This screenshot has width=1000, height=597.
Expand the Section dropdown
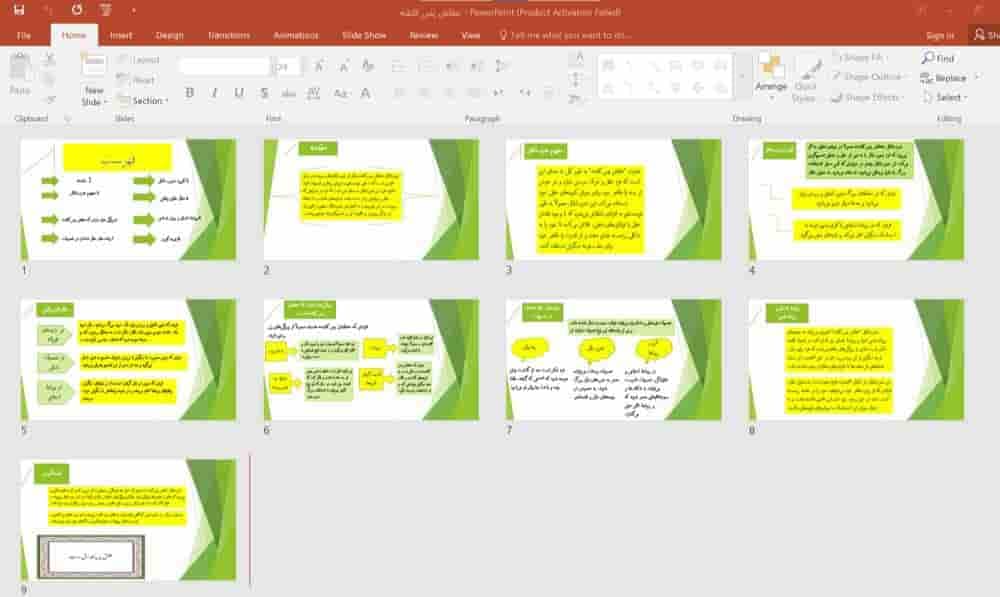click(x=143, y=100)
